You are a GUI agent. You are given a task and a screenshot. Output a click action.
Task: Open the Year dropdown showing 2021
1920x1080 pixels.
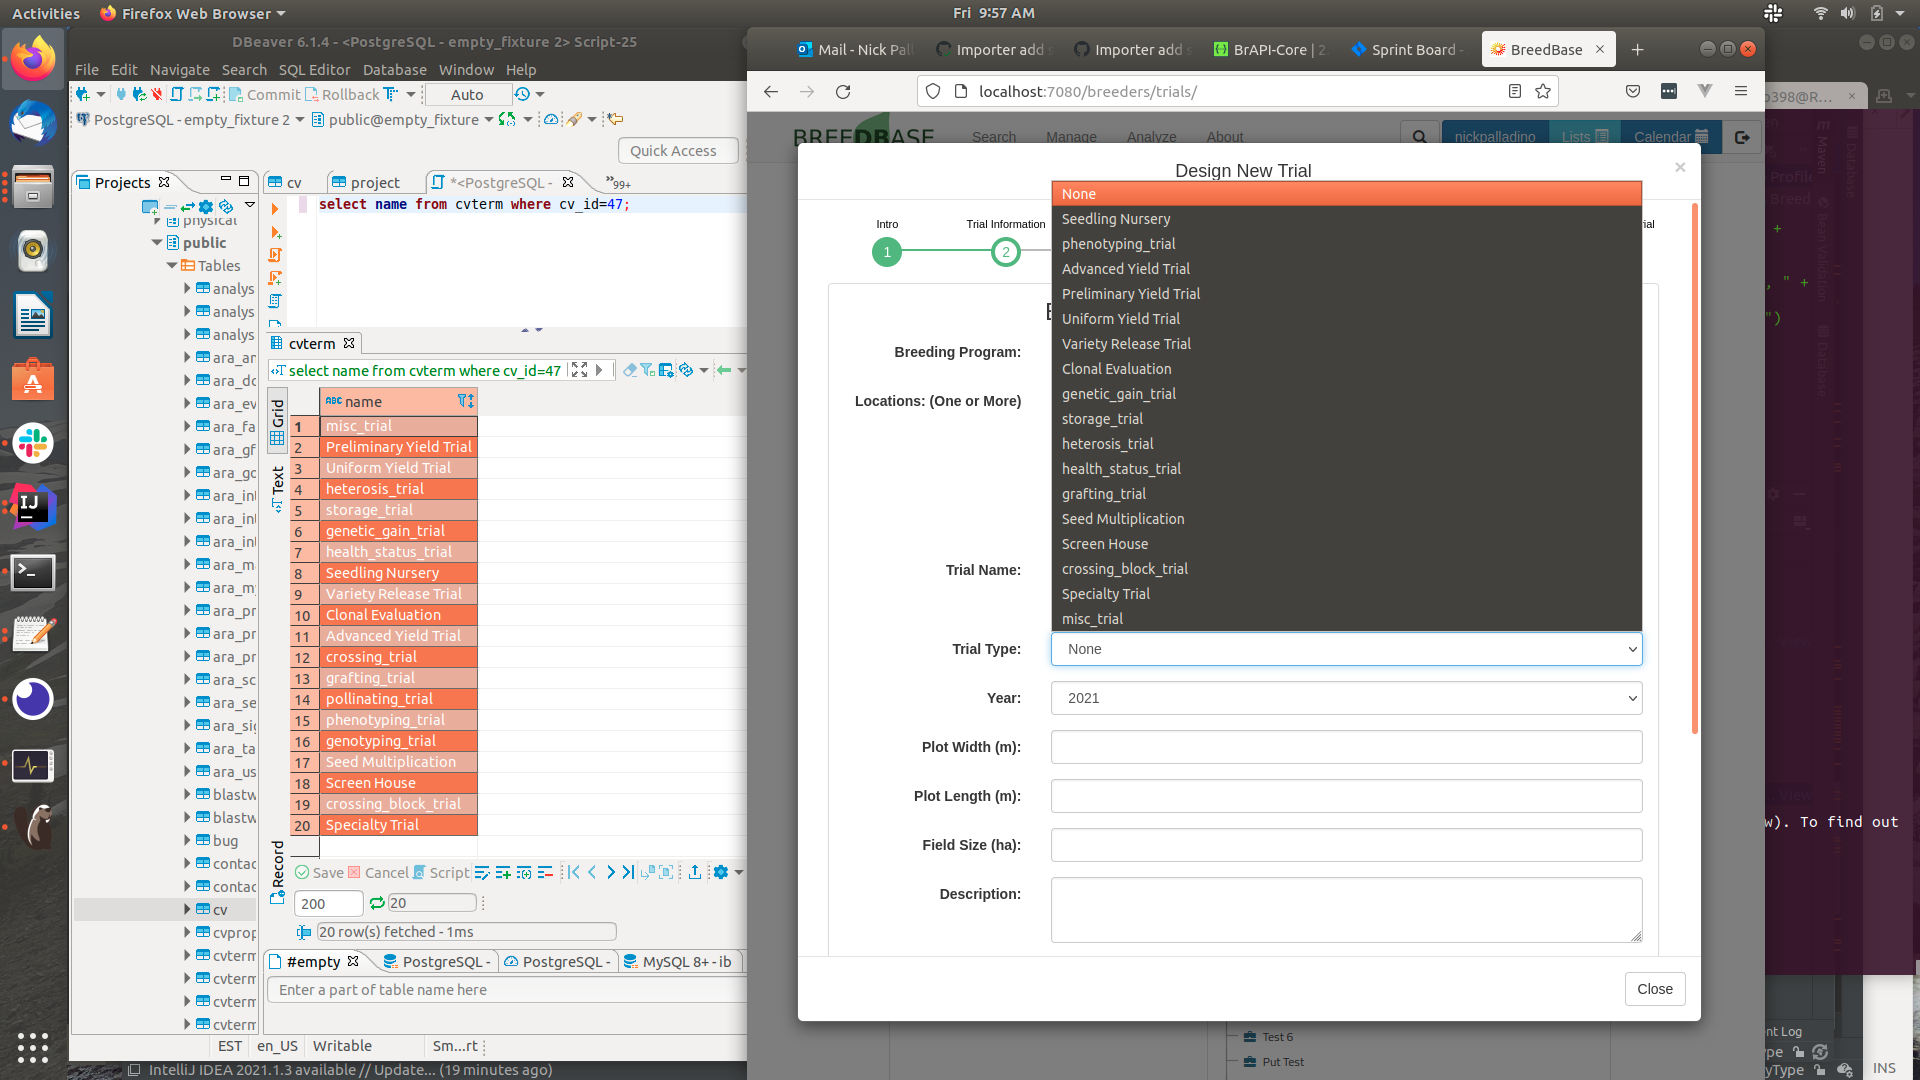pos(1345,698)
